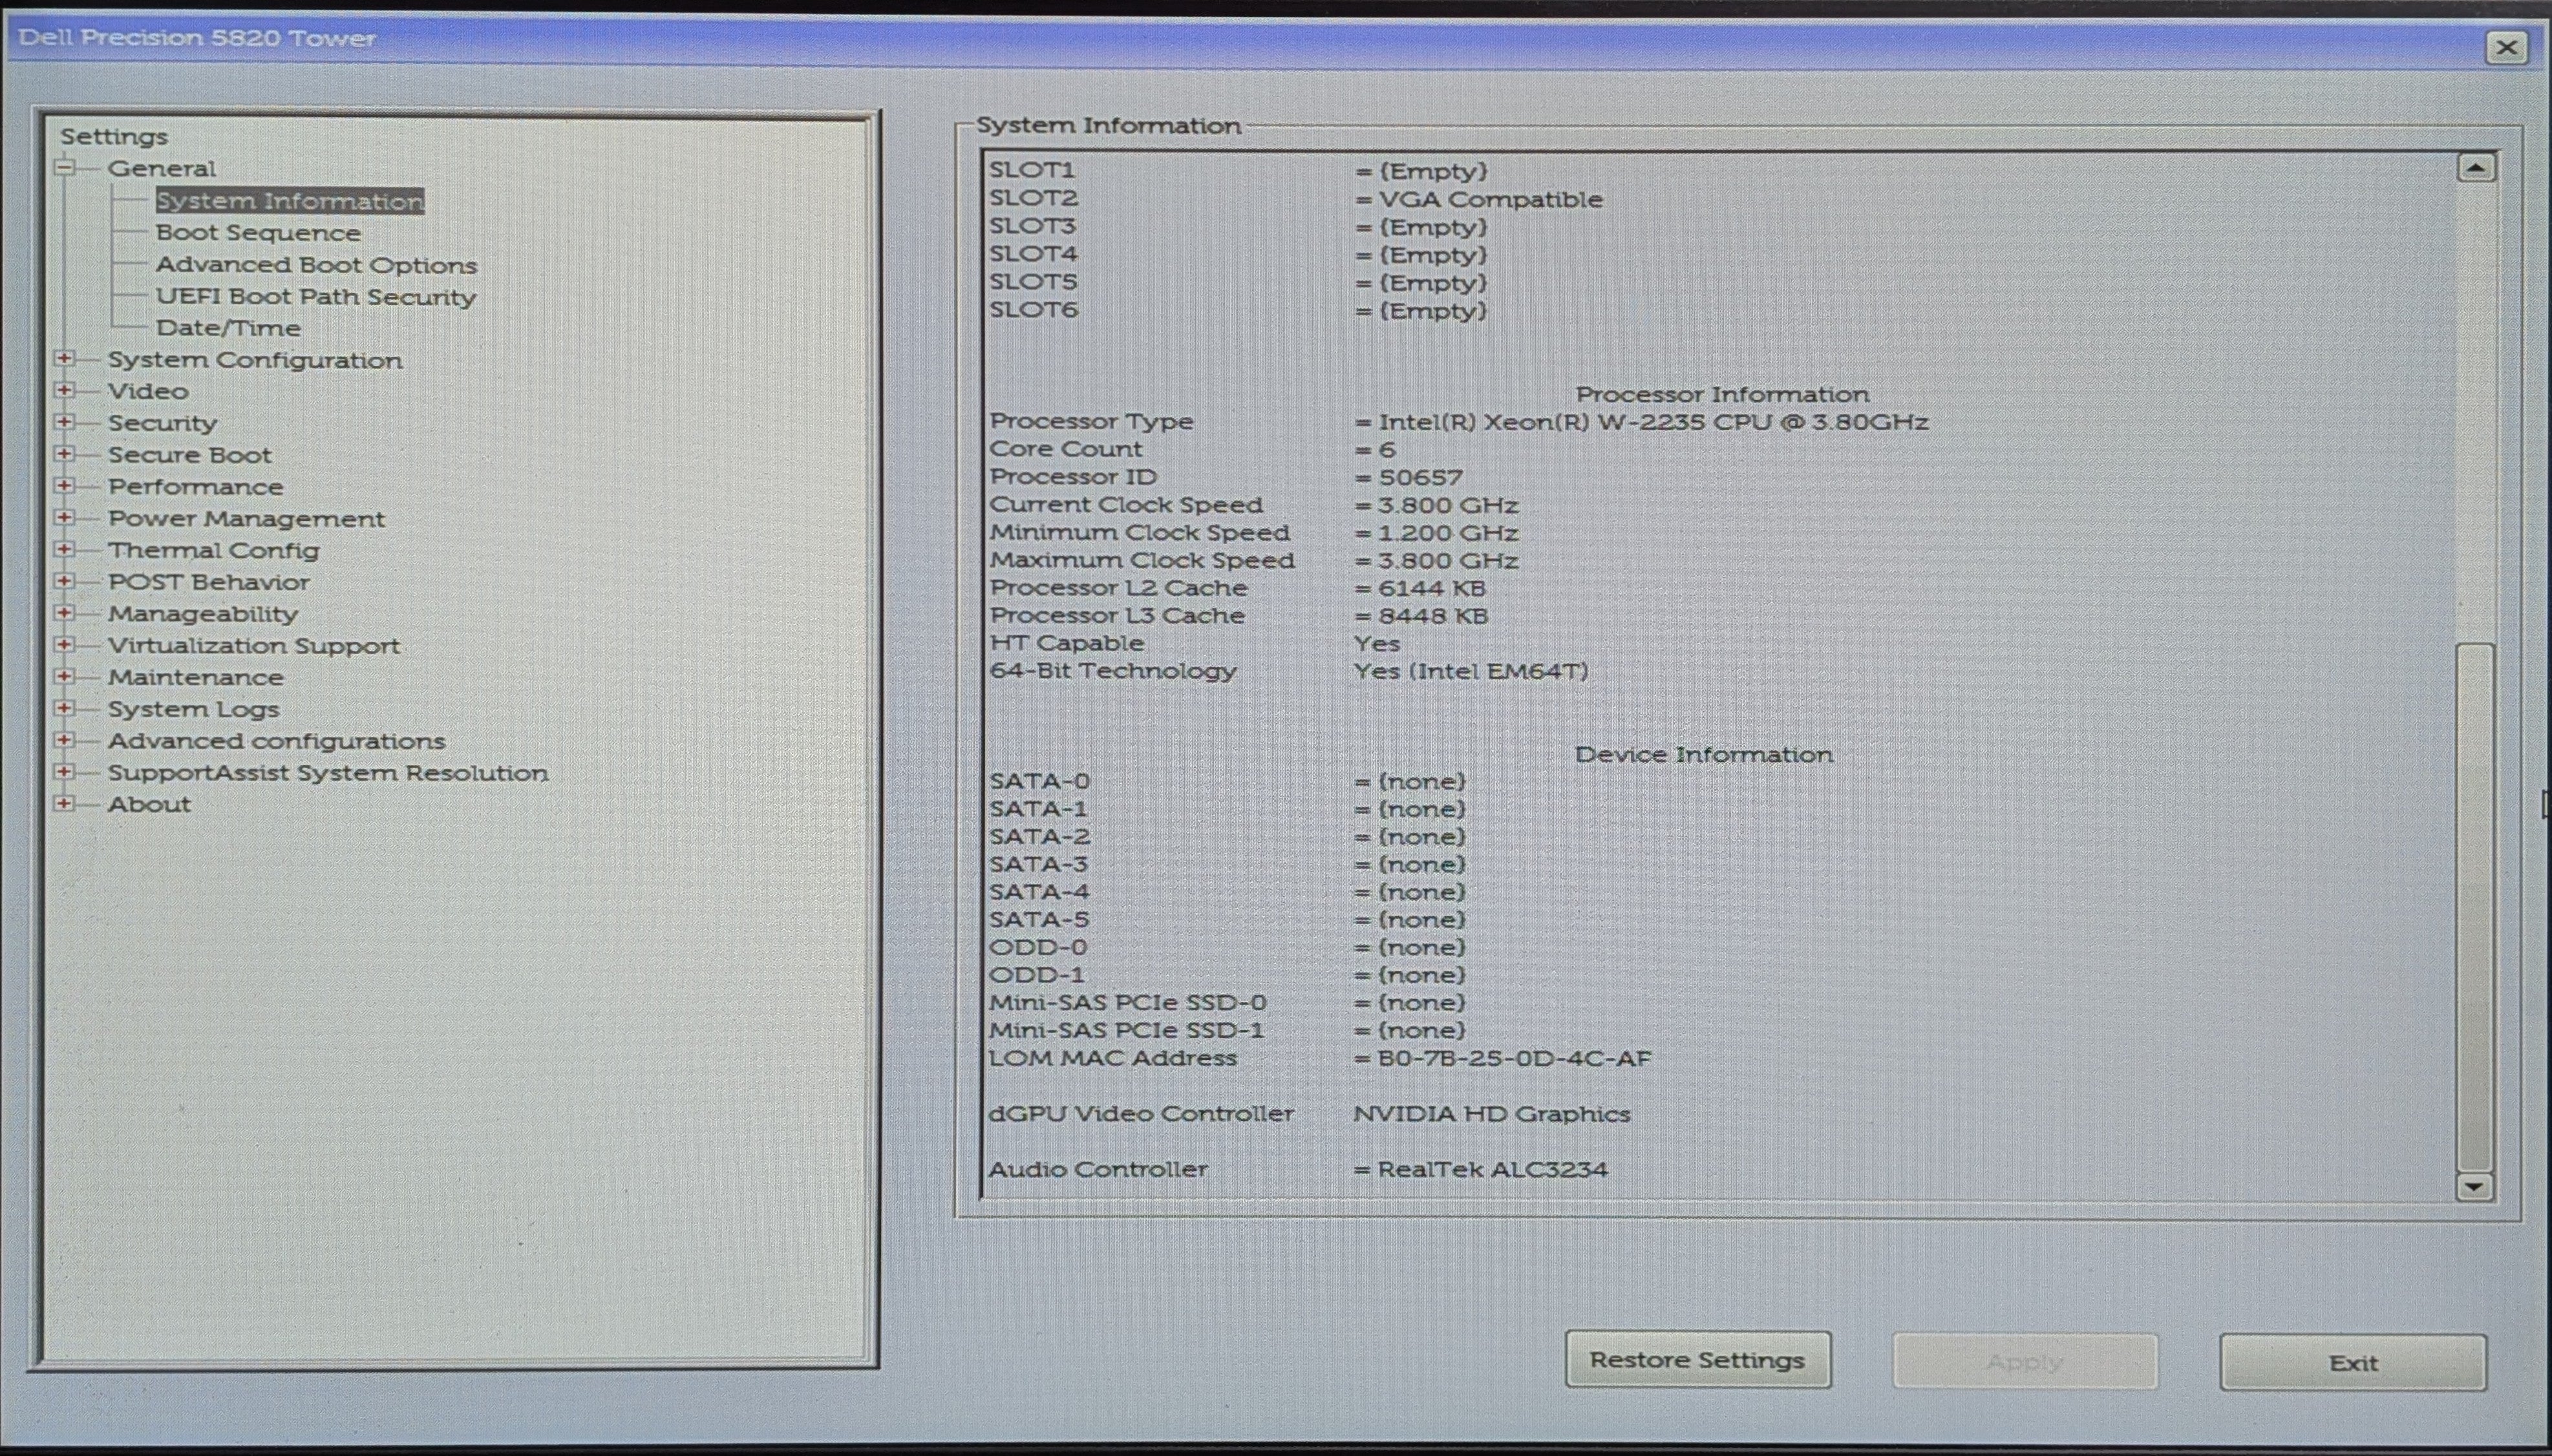Select the General label
Screen dimensions: 2552x1456
tap(161, 168)
